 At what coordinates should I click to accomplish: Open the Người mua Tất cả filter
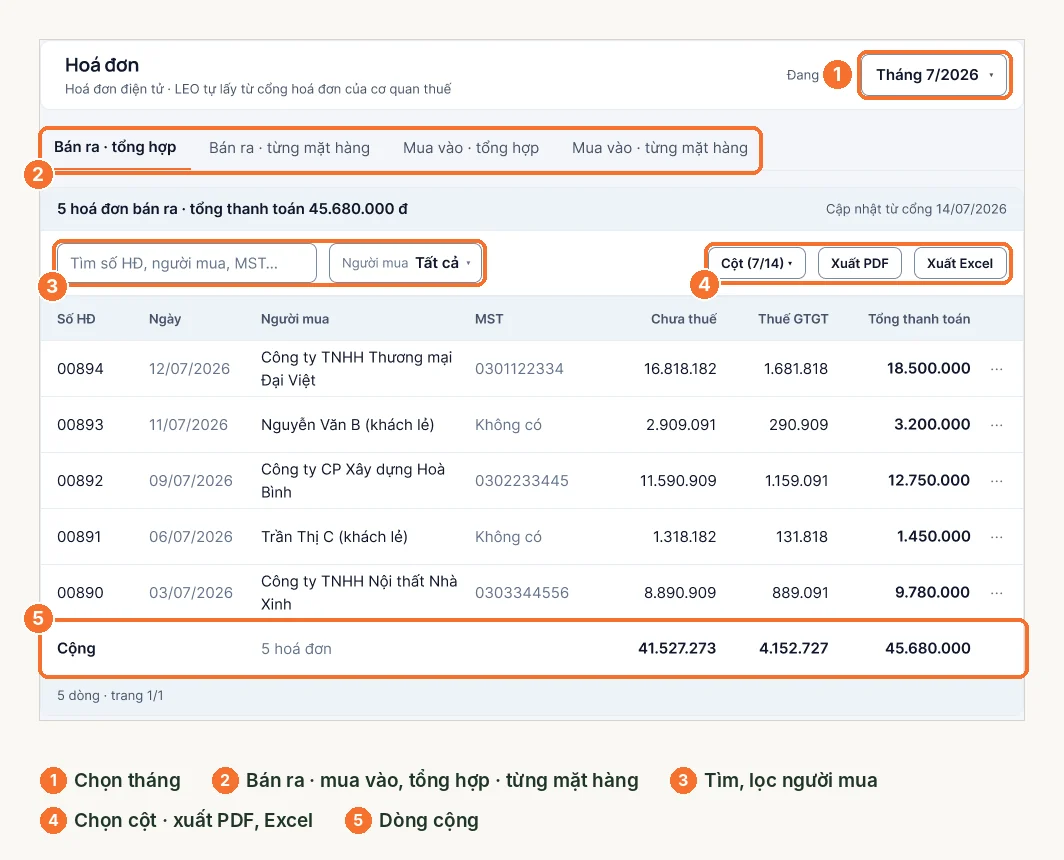(x=405, y=263)
